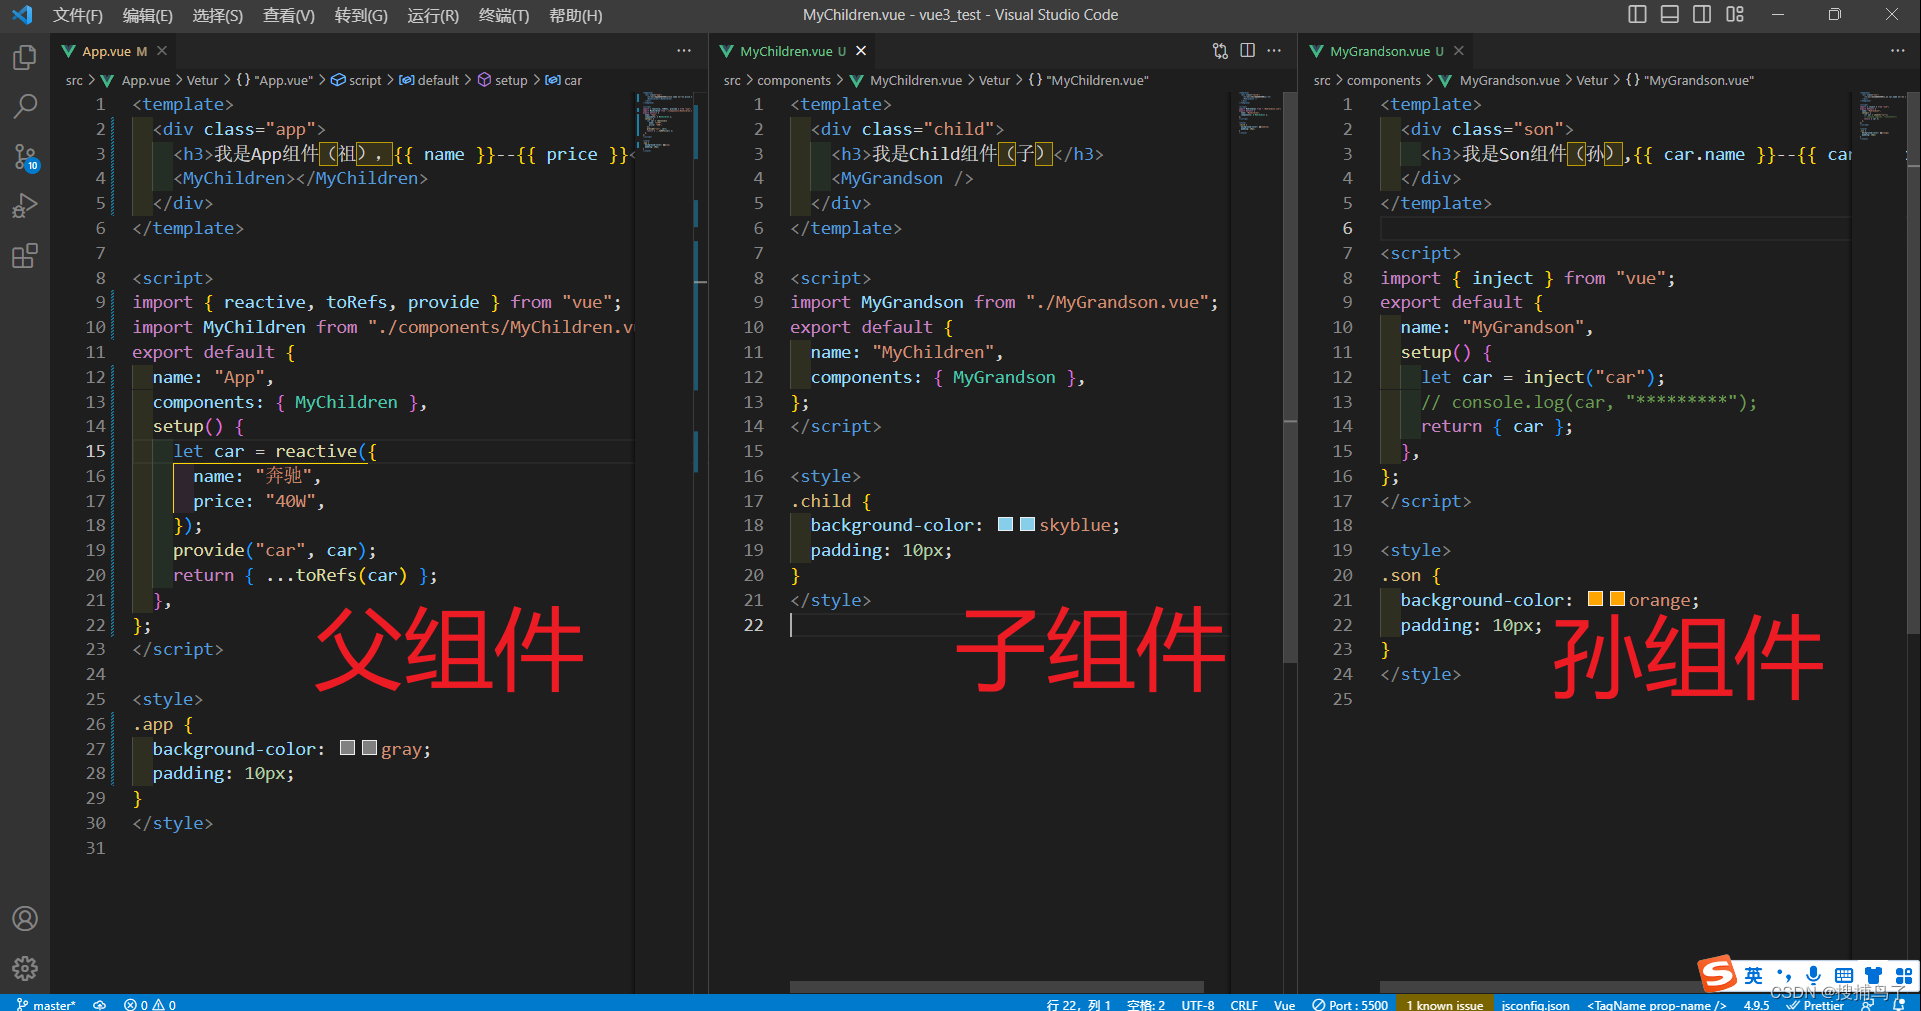Select 'Vetur' breadcrumb in MyGrandson.vue editor
Screen dimensions: 1921x1011
pyautogui.click(x=1592, y=80)
